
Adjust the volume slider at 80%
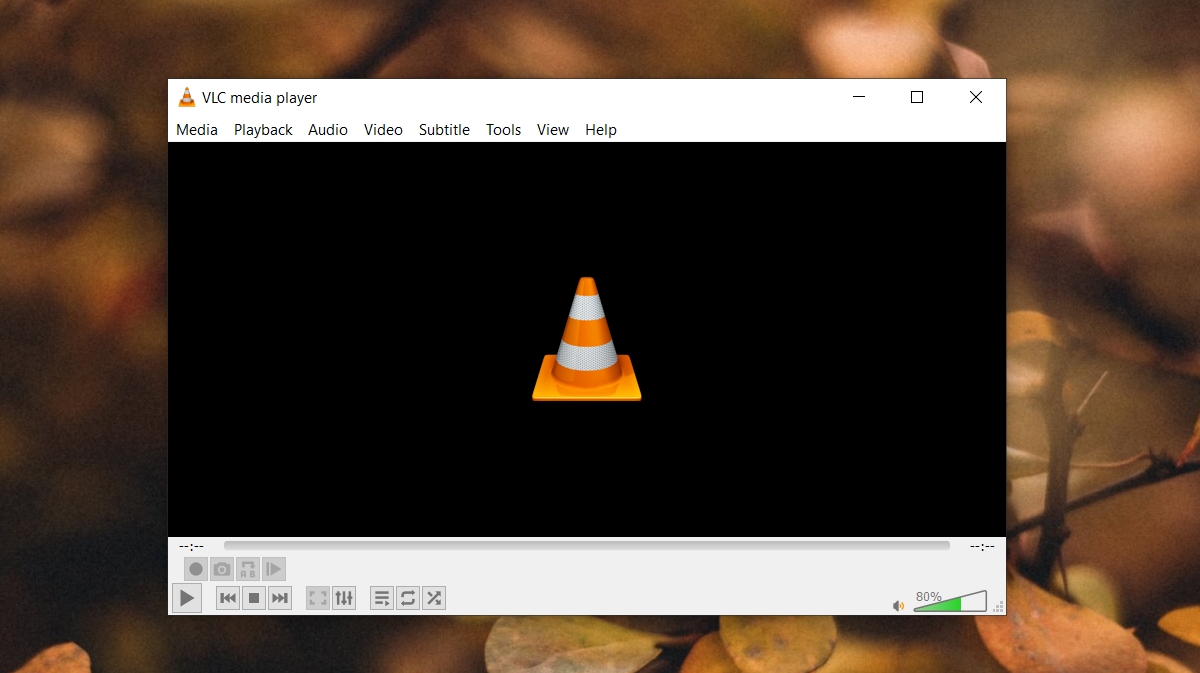(x=950, y=601)
